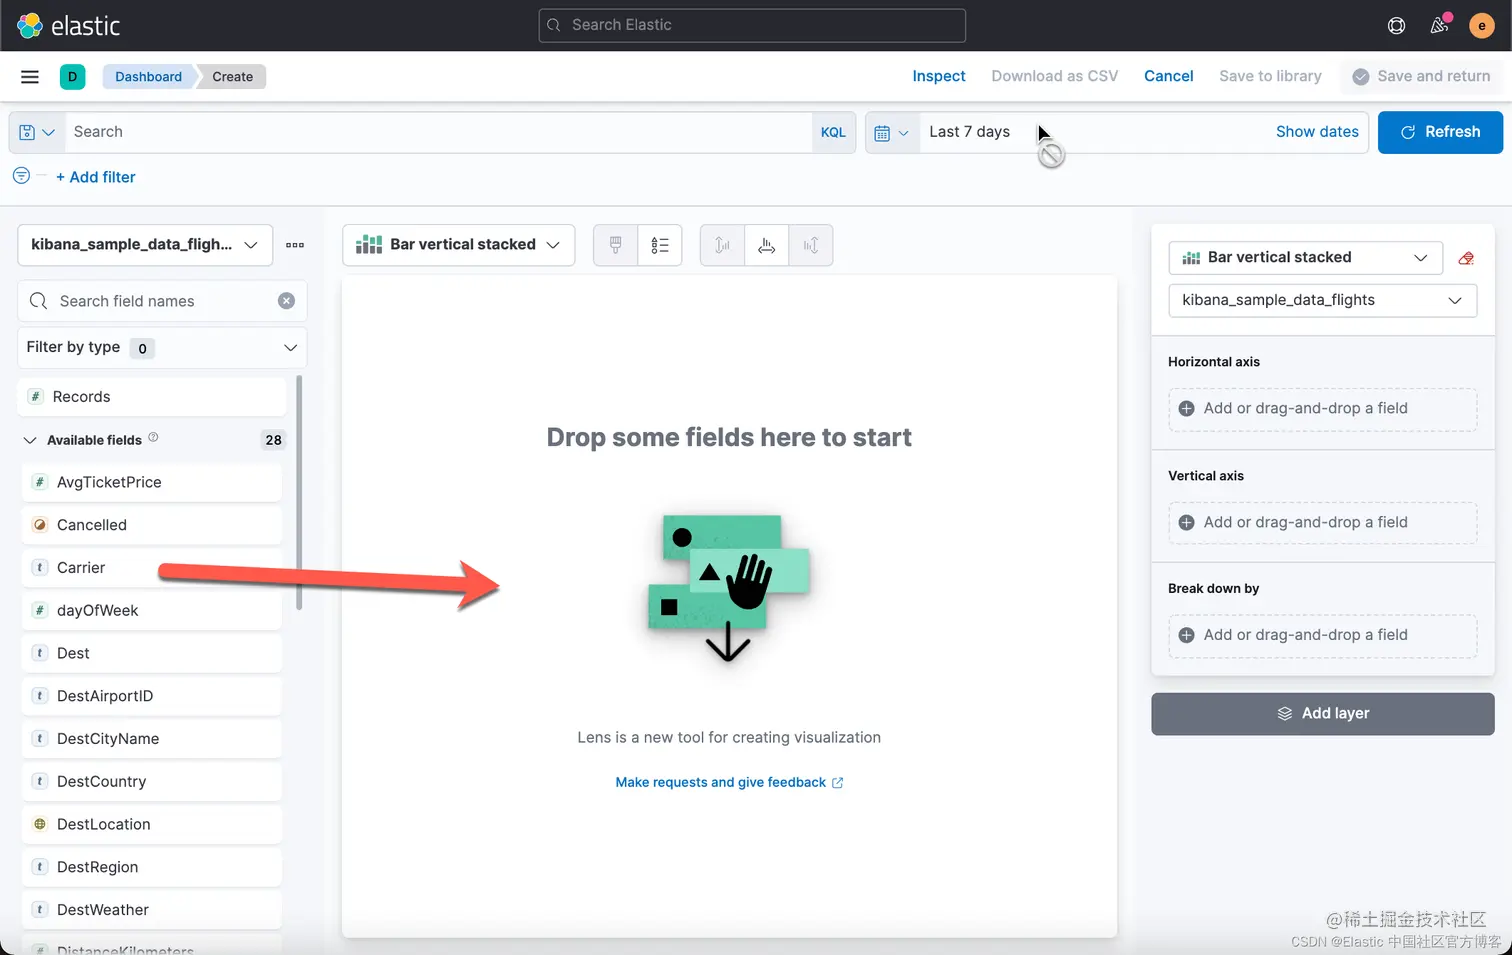The image size is (1512, 955).
Task: Open the Last 7 days time picker
Action: tap(969, 132)
